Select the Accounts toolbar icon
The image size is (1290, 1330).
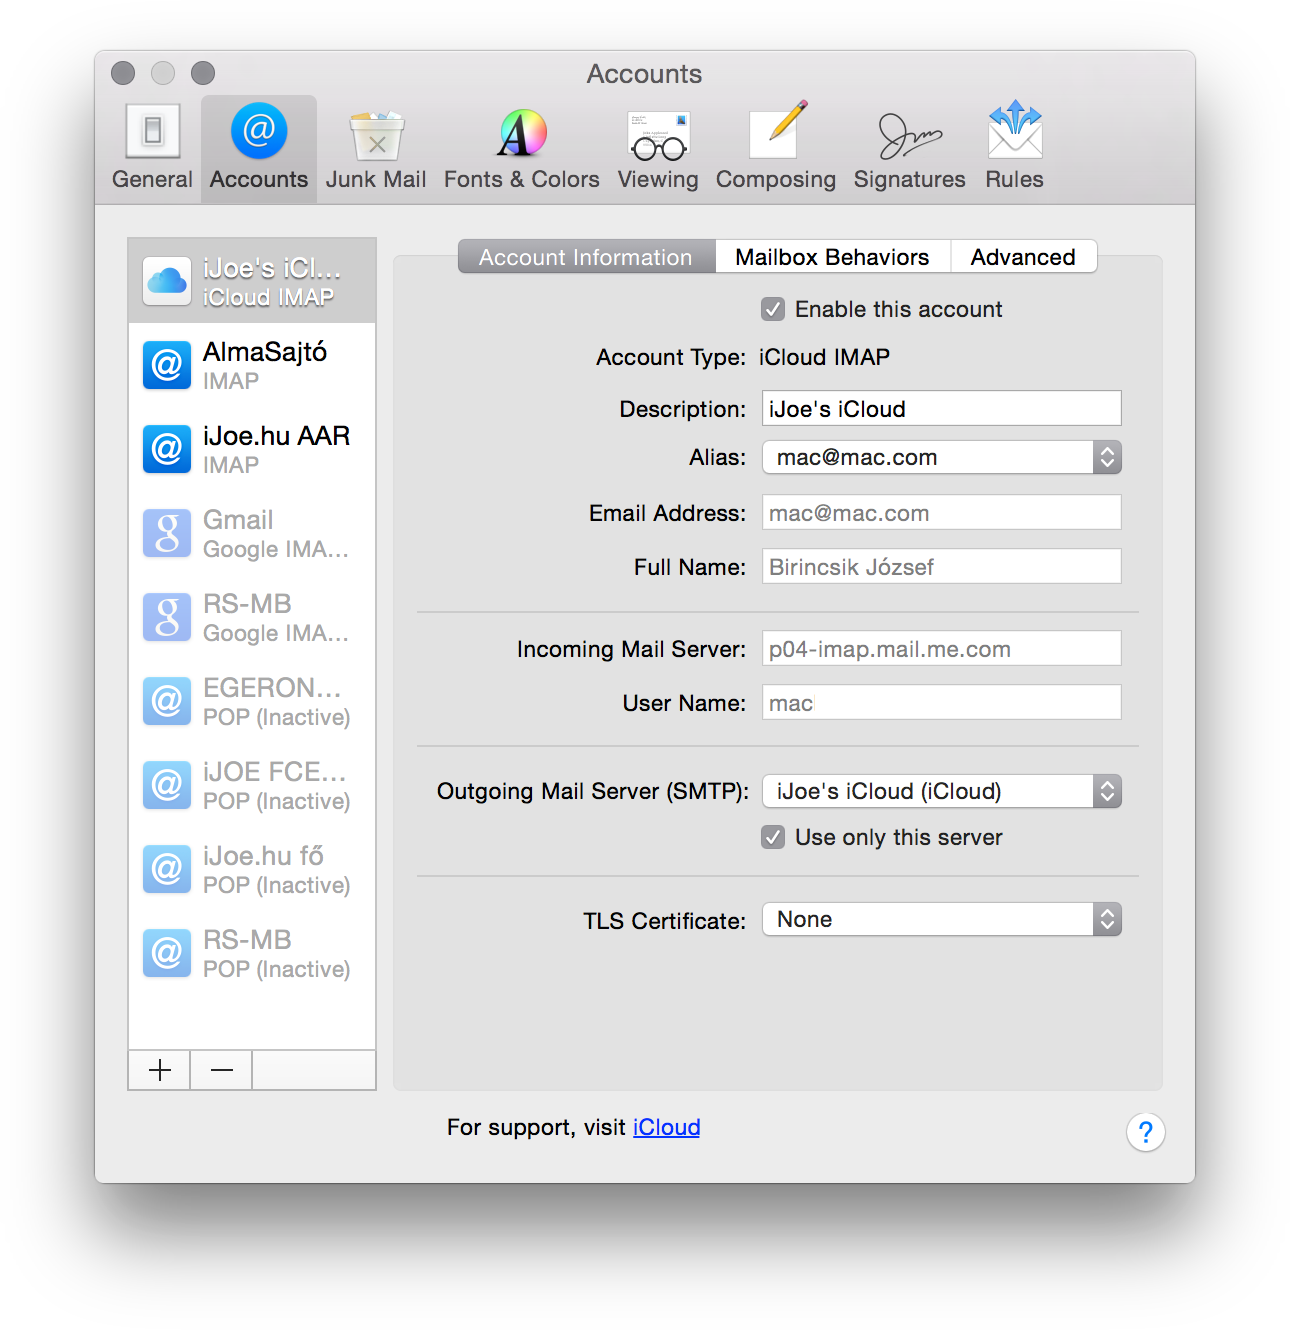(259, 148)
